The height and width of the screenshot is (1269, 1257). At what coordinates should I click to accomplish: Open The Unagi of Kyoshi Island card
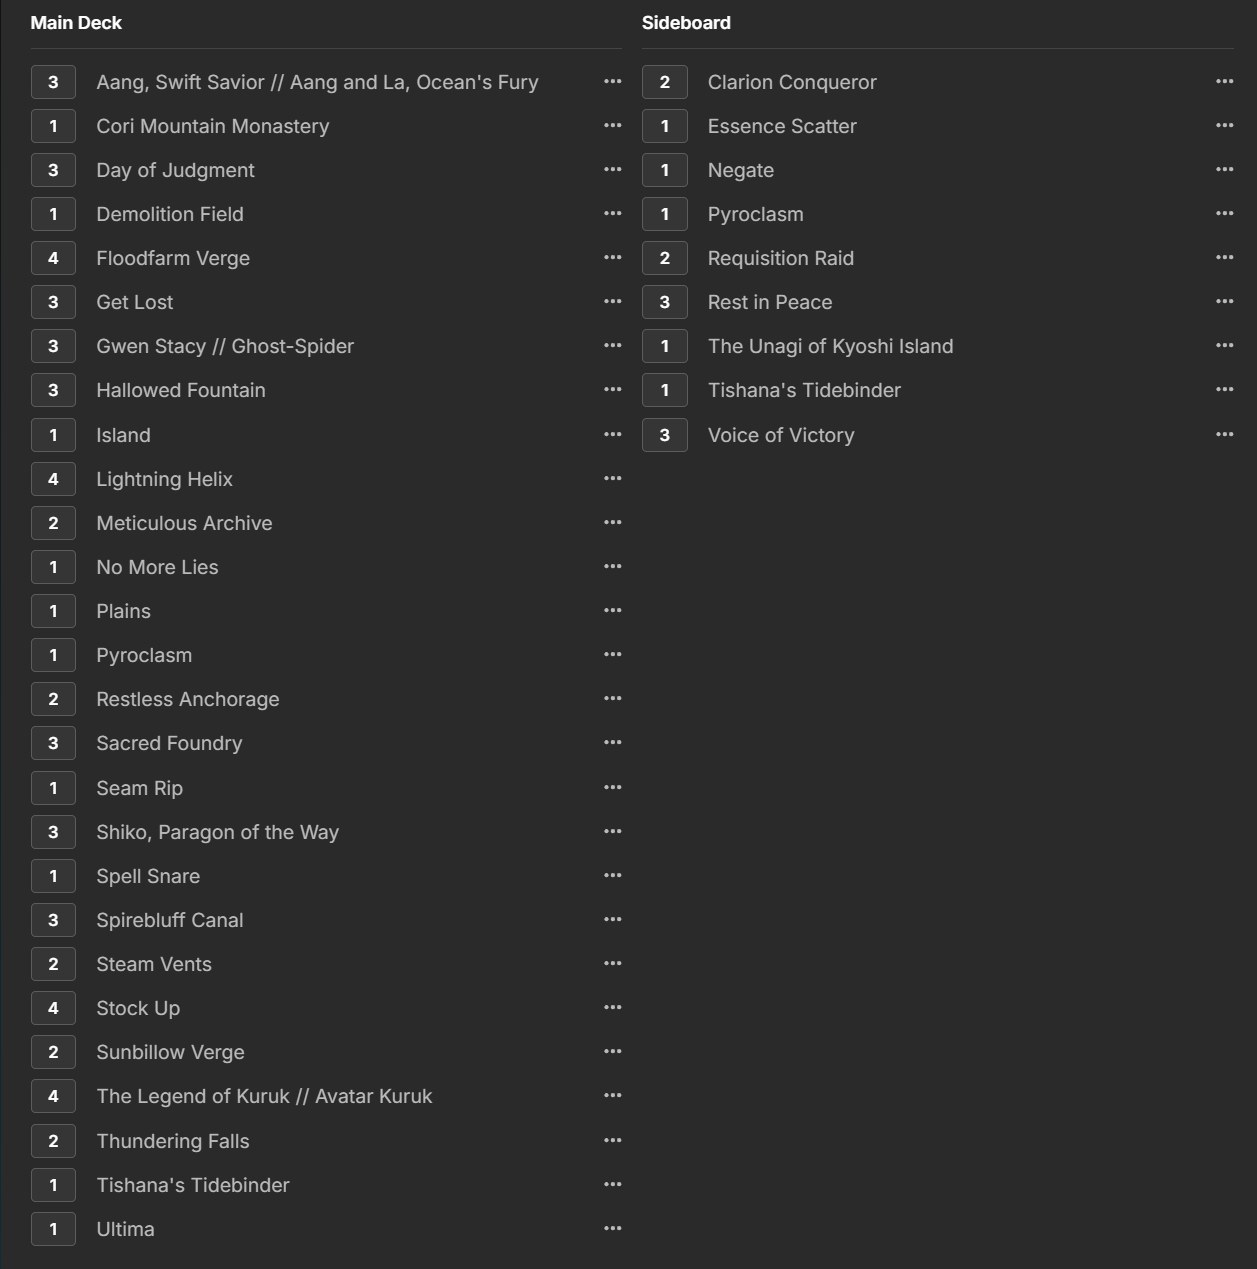(x=830, y=346)
